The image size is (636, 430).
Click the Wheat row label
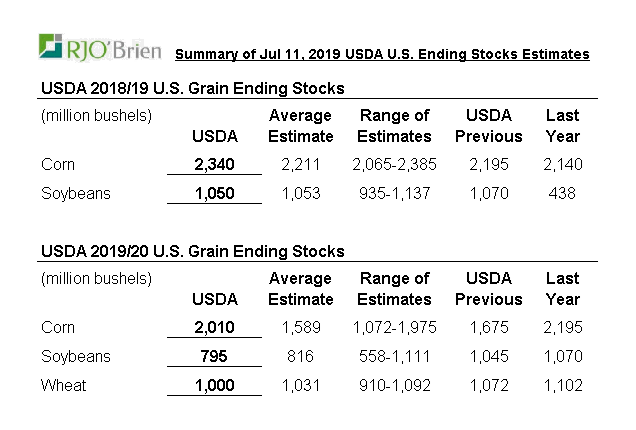tap(63, 385)
